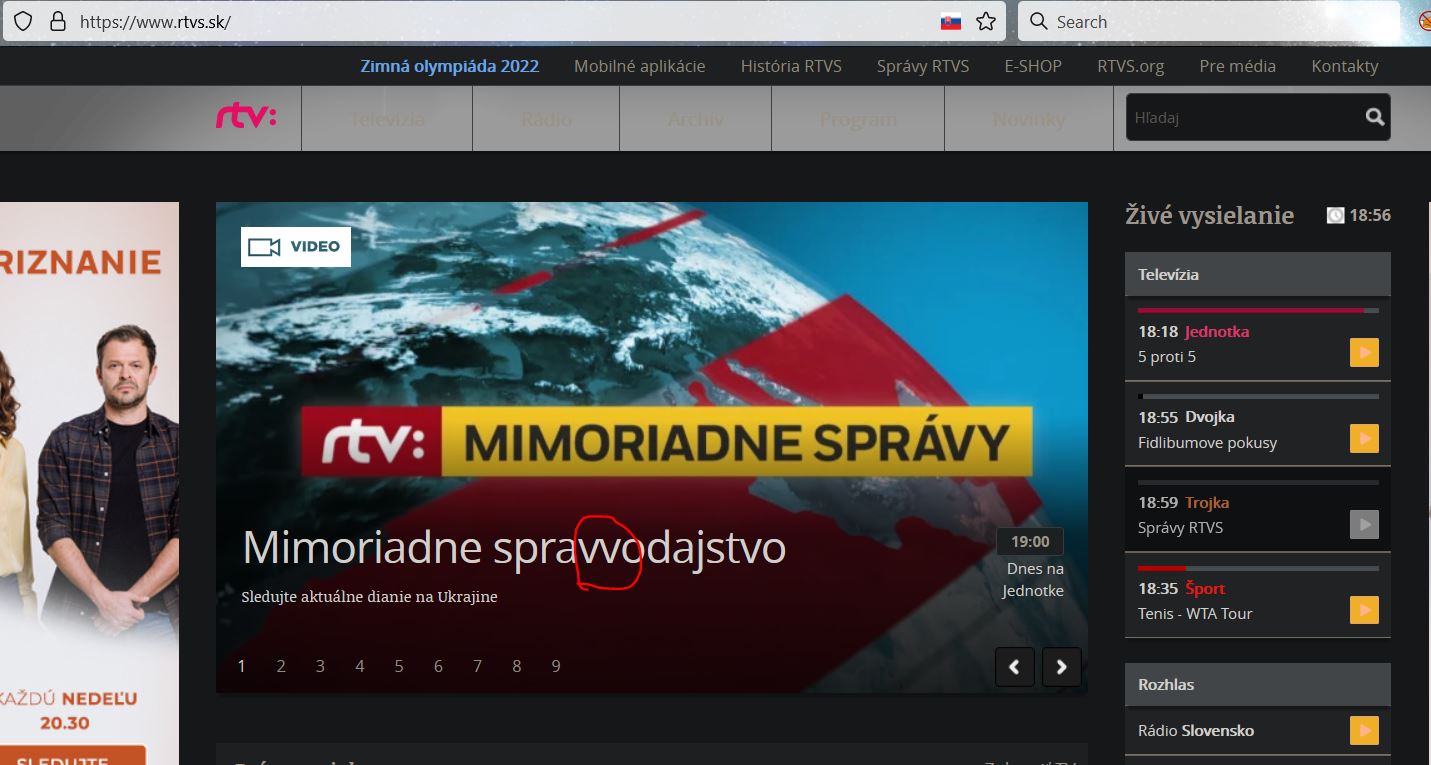Click Šport program progress bar
The height and width of the screenshot is (765, 1431).
(x=1258, y=568)
